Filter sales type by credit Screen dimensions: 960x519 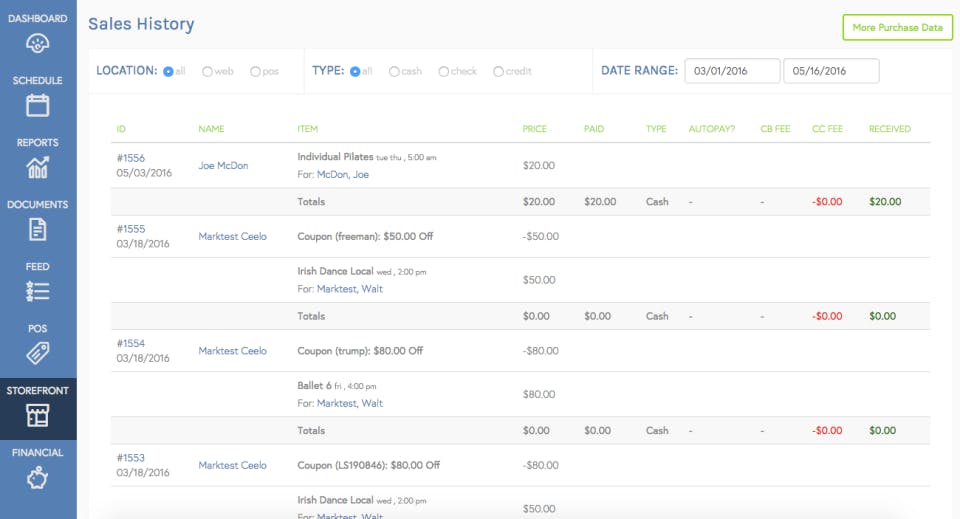498,71
